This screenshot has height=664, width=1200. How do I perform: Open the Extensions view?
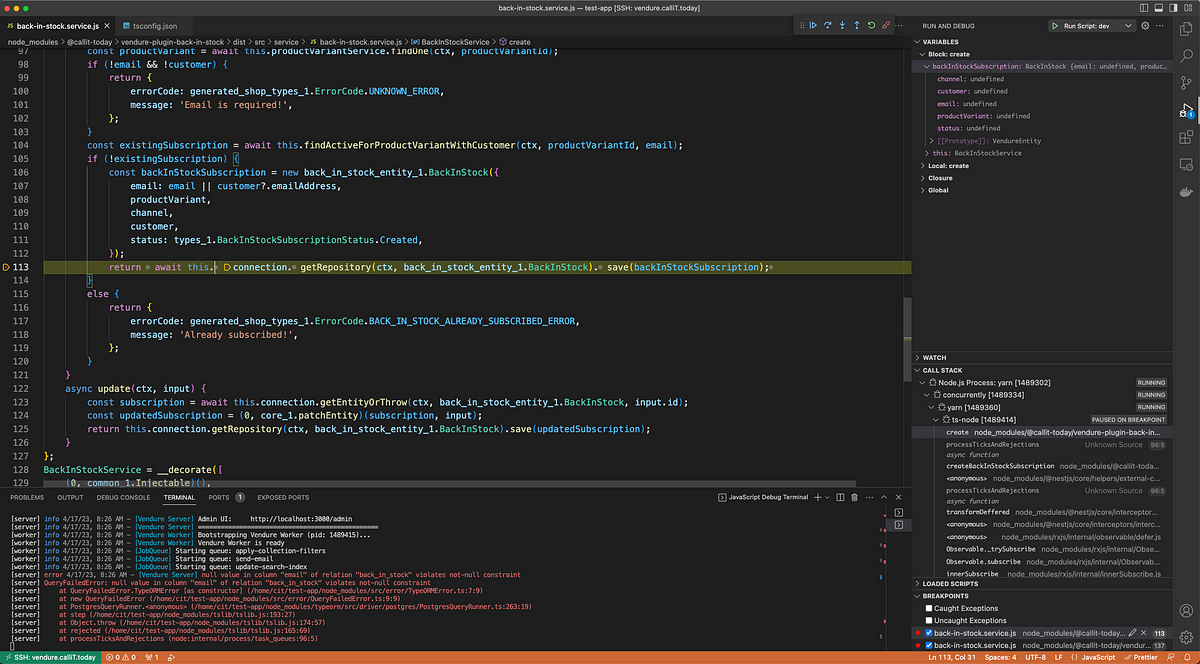1187,139
